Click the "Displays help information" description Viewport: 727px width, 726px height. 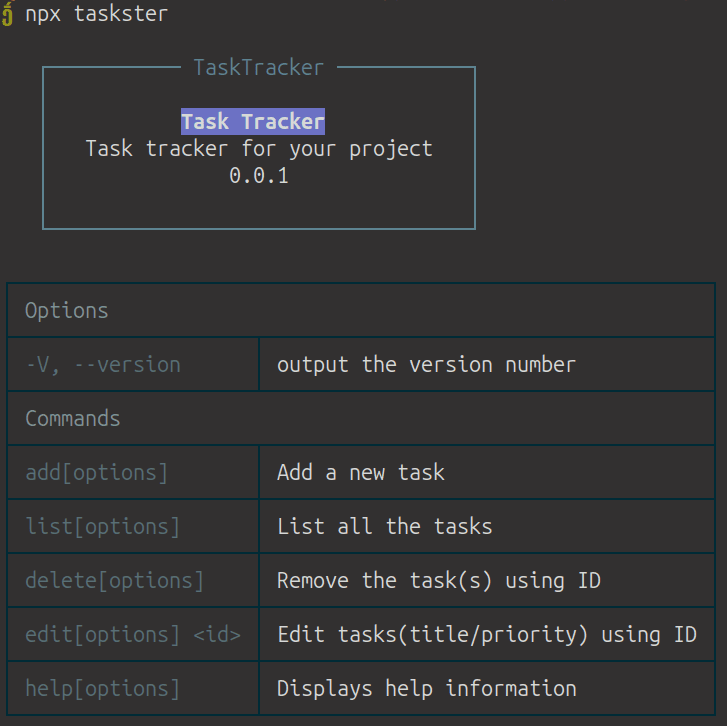(427, 689)
